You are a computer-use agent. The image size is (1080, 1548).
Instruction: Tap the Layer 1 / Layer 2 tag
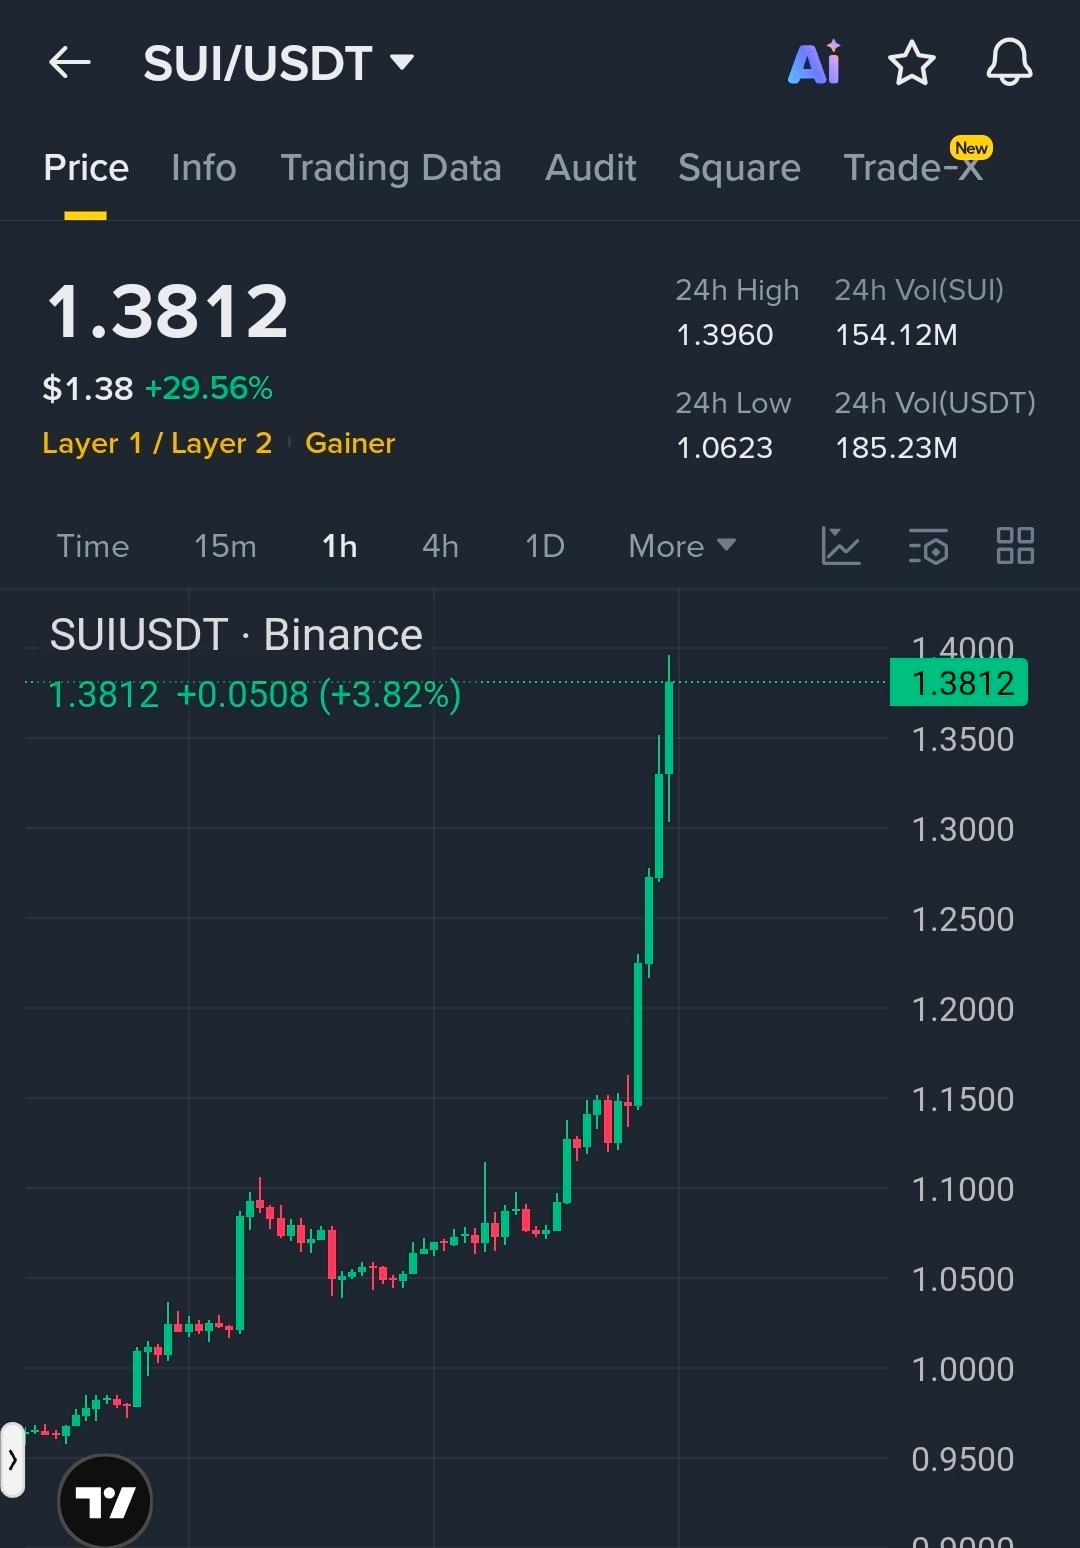click(x=157, y=443)
